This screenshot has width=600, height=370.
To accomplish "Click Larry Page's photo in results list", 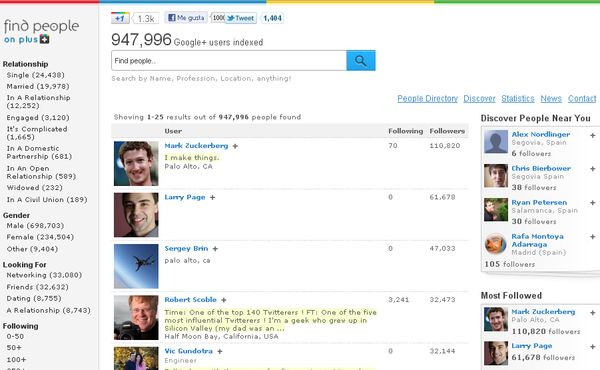I will tap(136, 215).
